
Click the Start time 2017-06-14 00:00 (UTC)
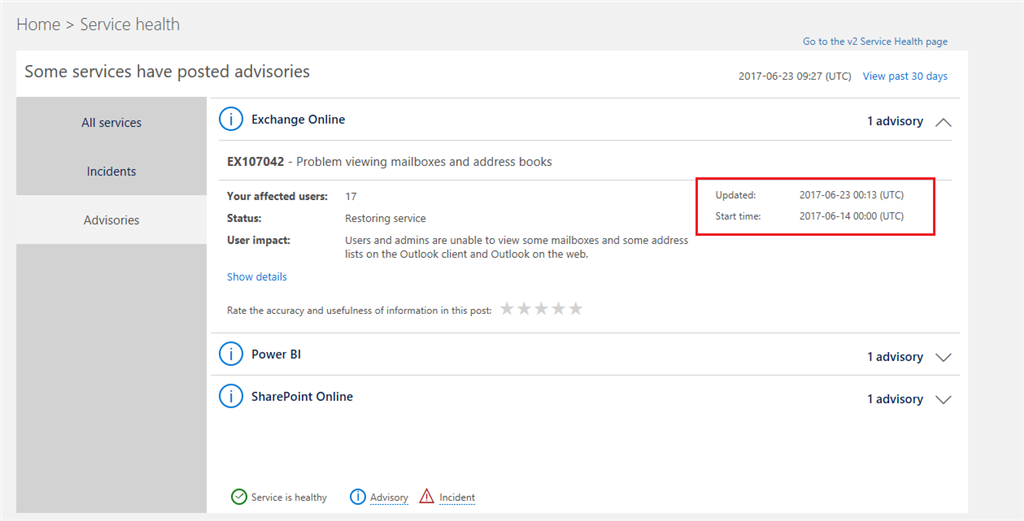(x=852, y=216)
